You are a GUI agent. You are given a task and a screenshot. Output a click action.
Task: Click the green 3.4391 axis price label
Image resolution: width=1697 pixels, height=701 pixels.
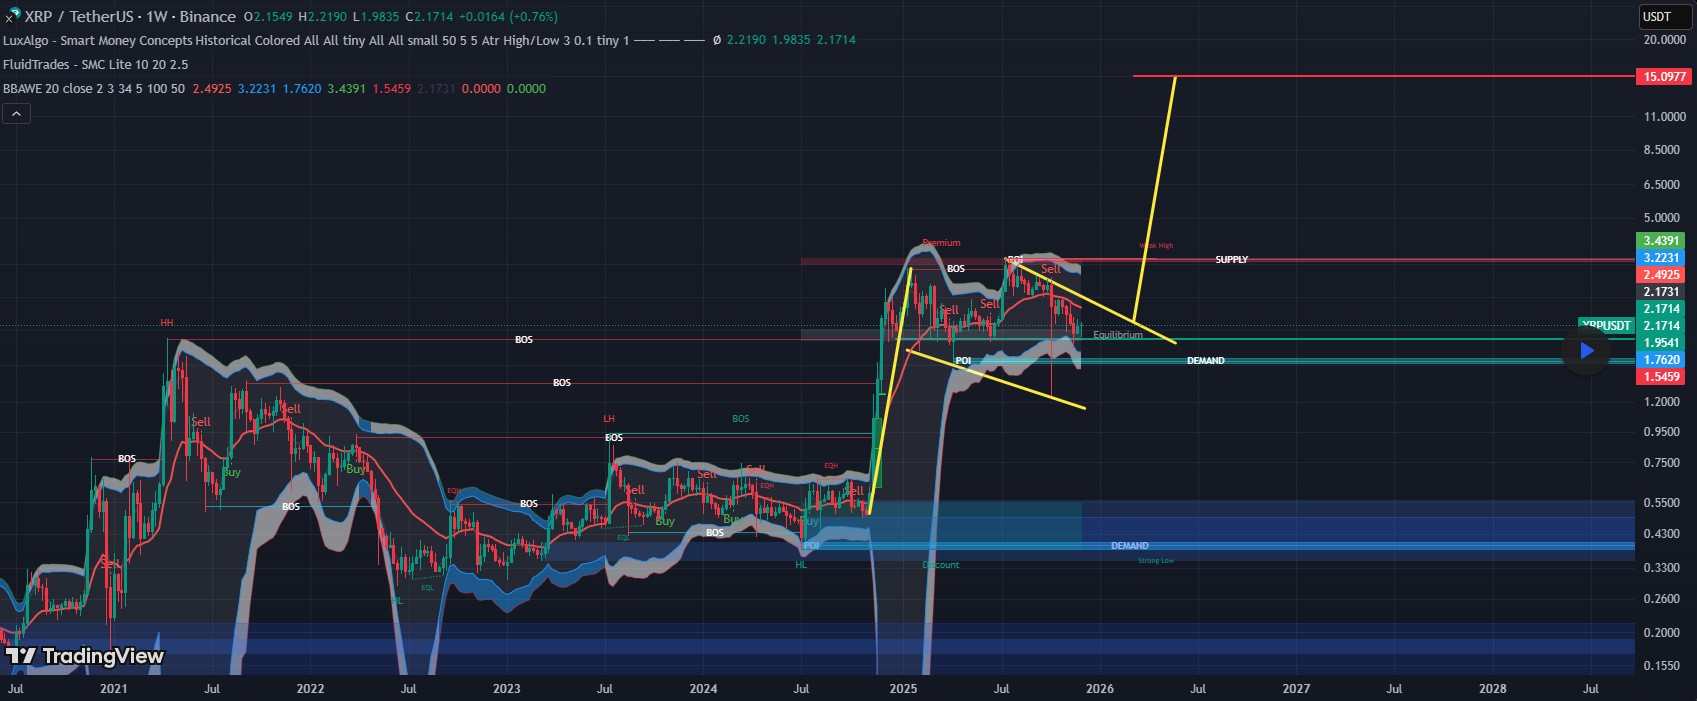click(1661, 241)
